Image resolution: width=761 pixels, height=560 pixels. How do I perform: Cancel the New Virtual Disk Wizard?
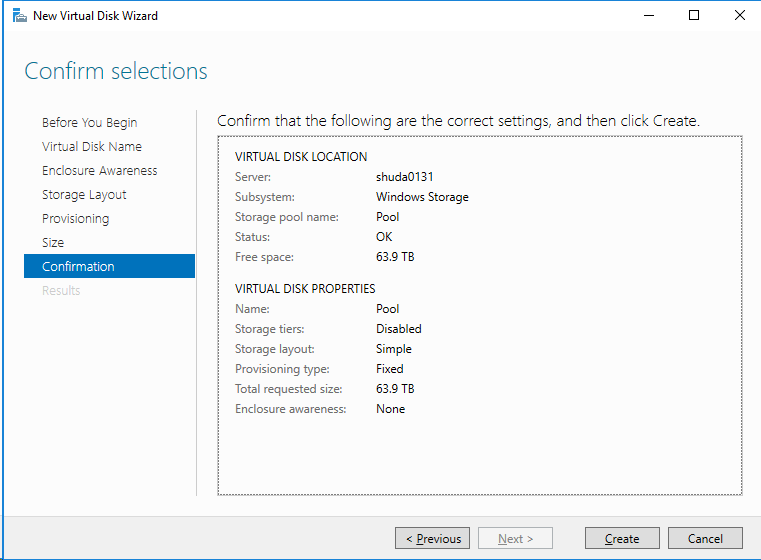point(705,538)
